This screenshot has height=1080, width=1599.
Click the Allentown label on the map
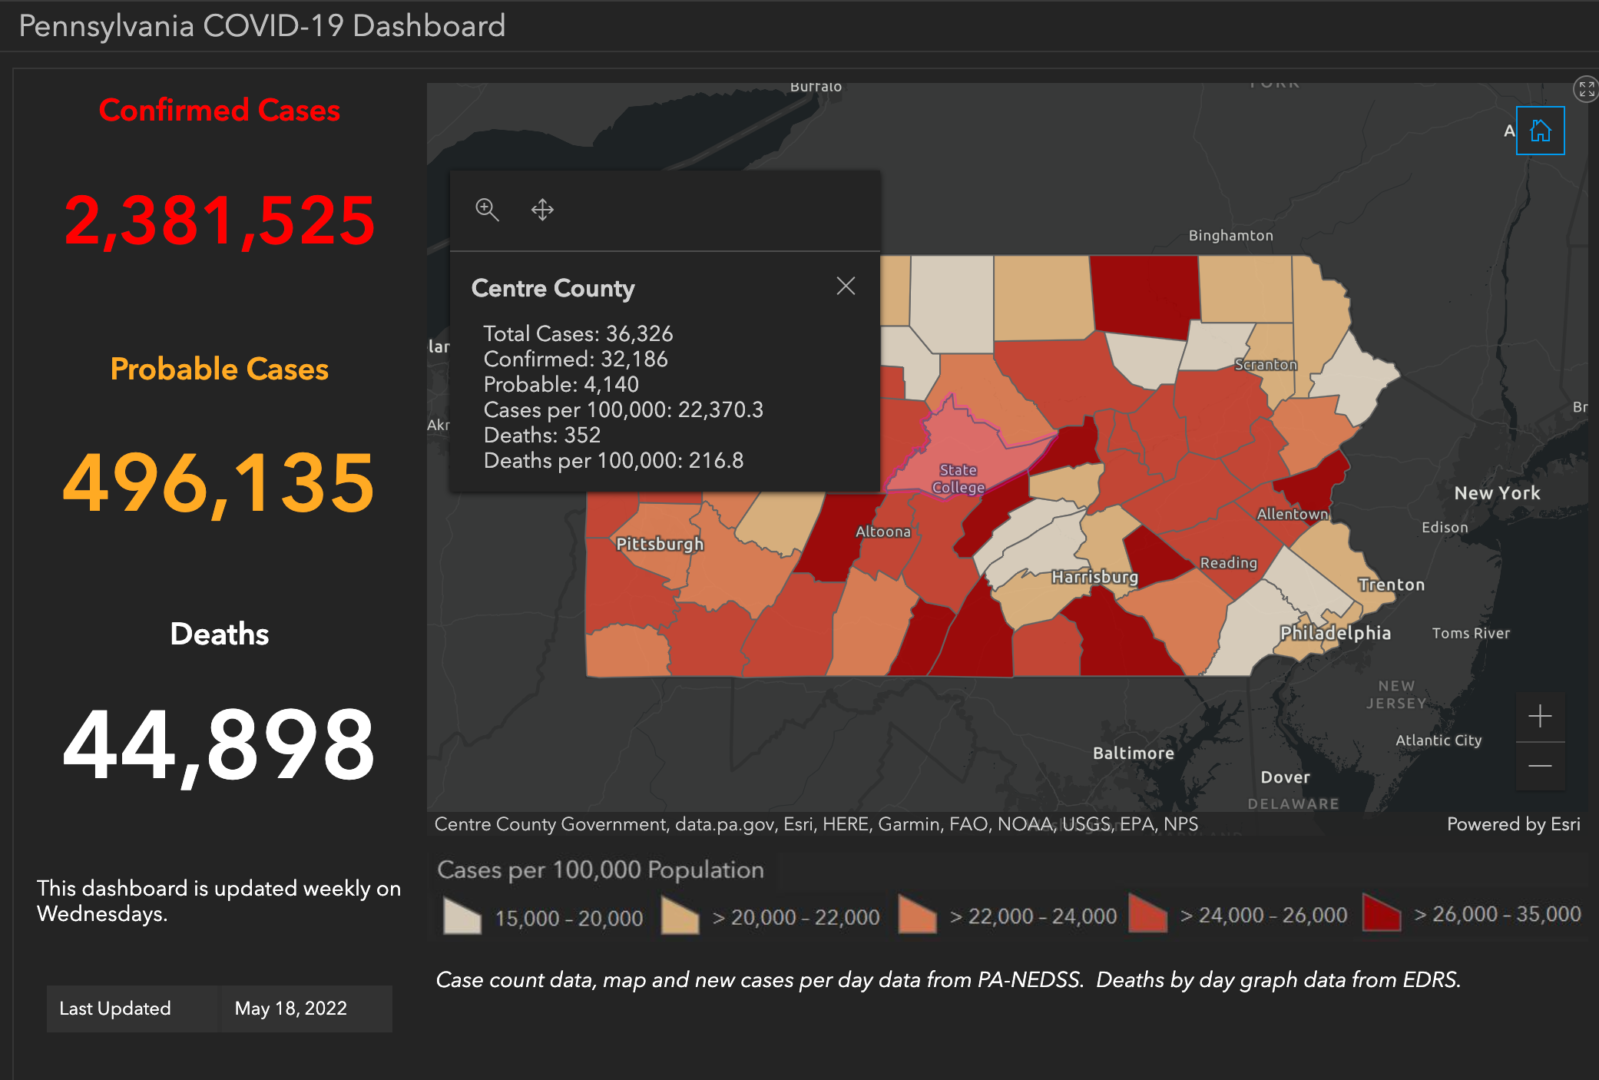(x=1293, y=514)
